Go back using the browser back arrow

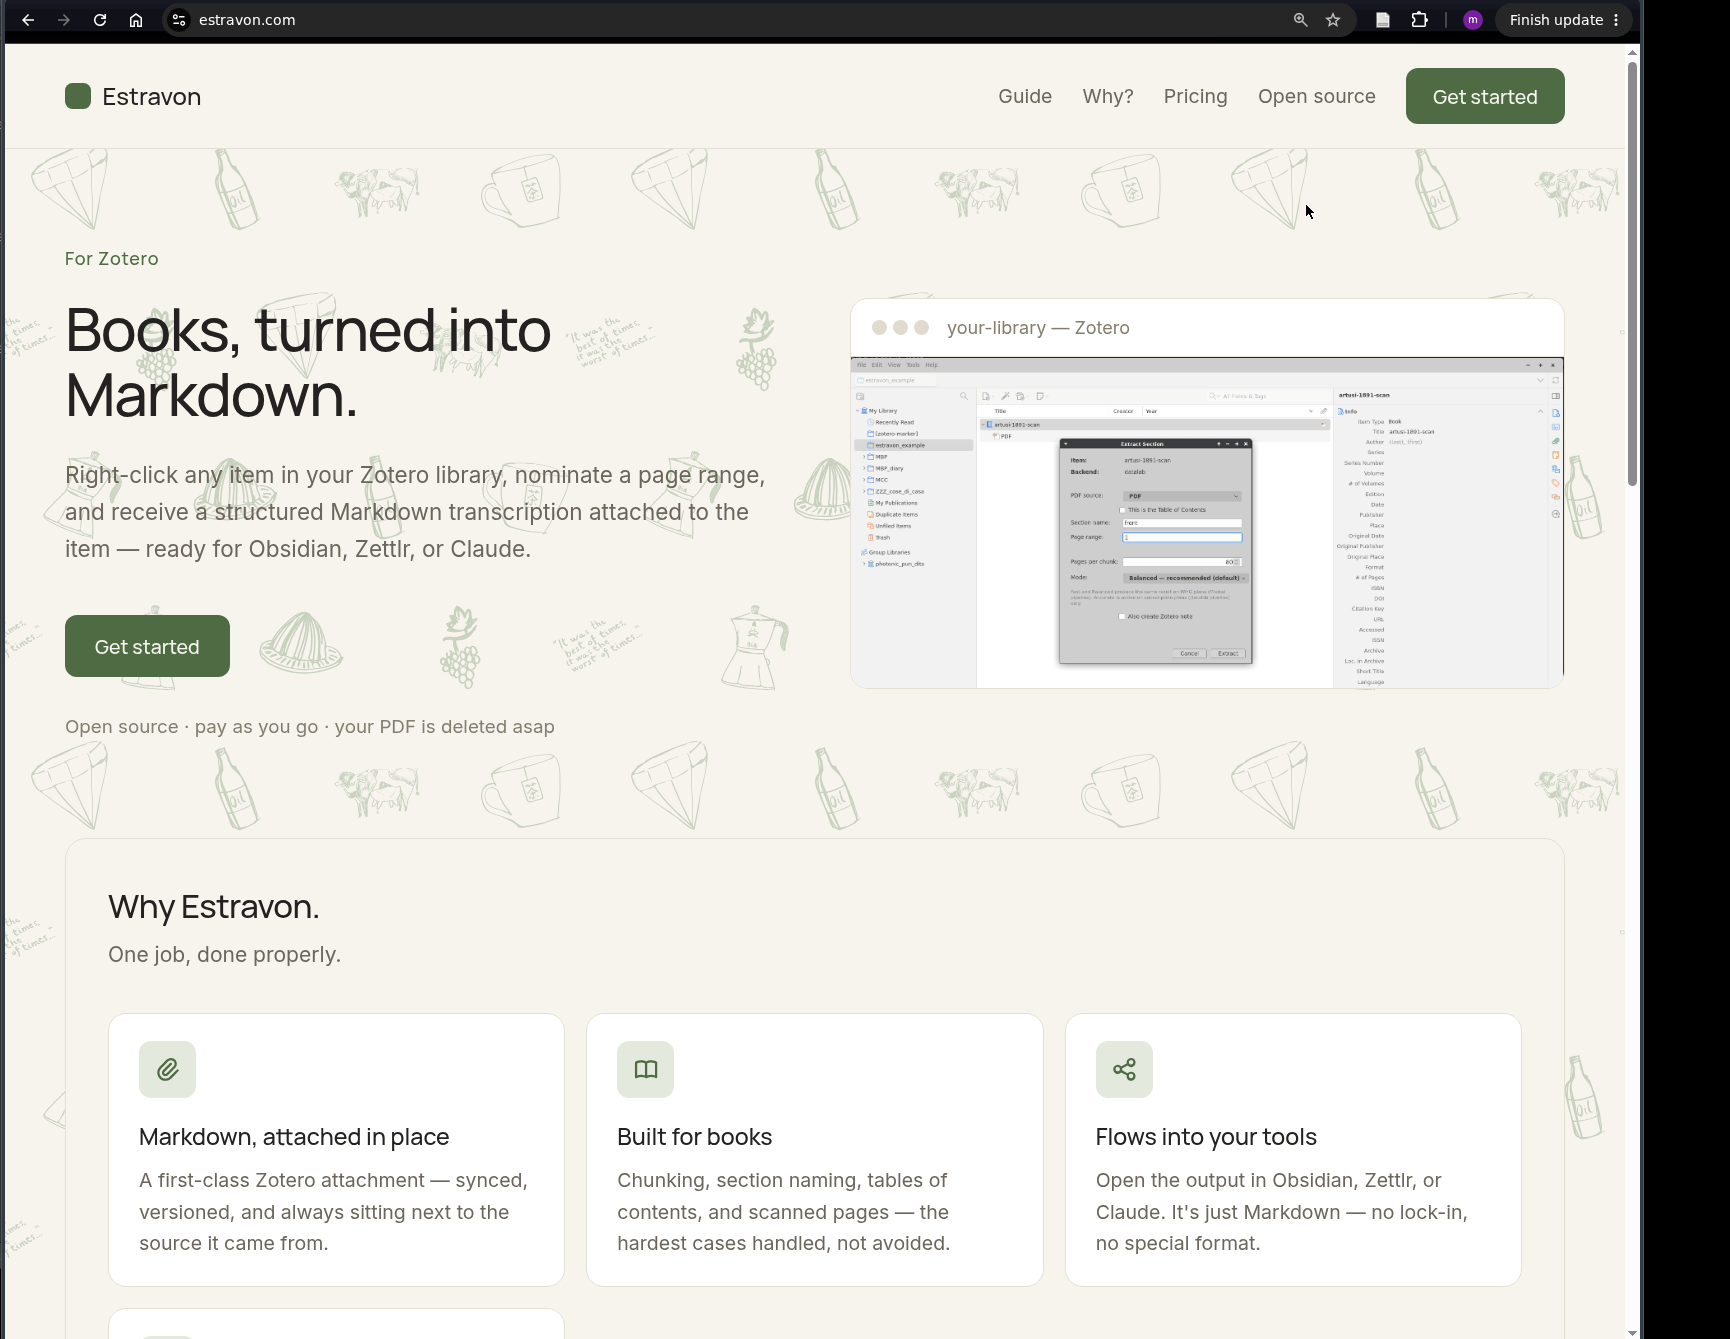click(28, 20)
